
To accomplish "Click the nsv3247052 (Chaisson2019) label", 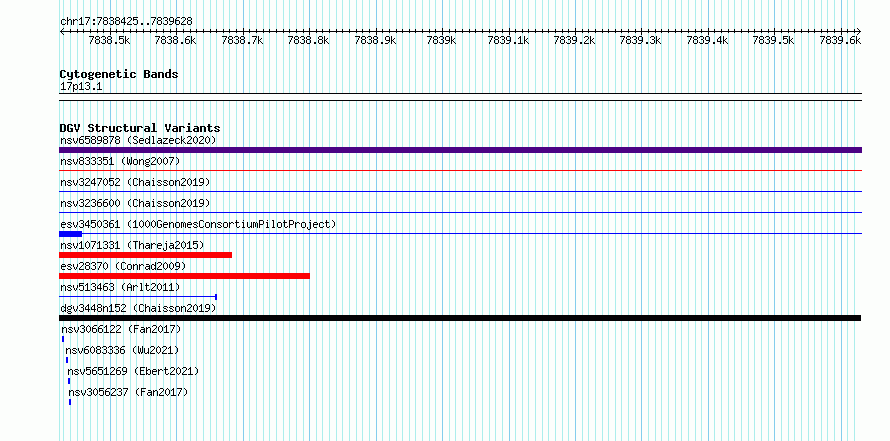I will [x=135, y=182].
